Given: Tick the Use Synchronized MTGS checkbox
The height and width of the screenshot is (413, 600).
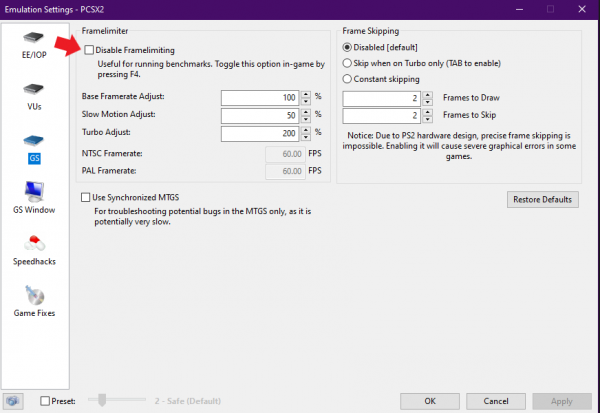Looking at the screenshot, I should (86, 198).
